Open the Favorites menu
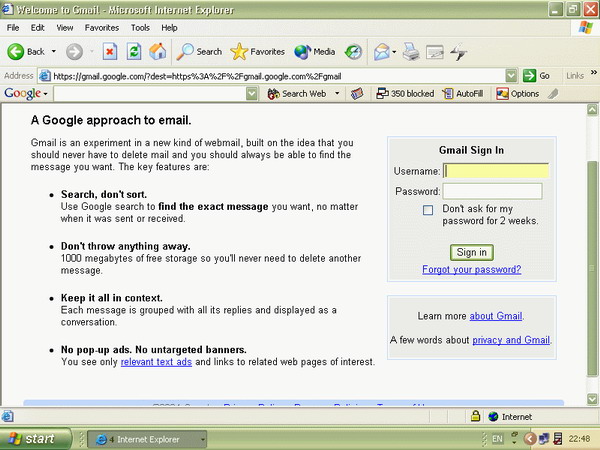The image size is (600, 450). 102,28
